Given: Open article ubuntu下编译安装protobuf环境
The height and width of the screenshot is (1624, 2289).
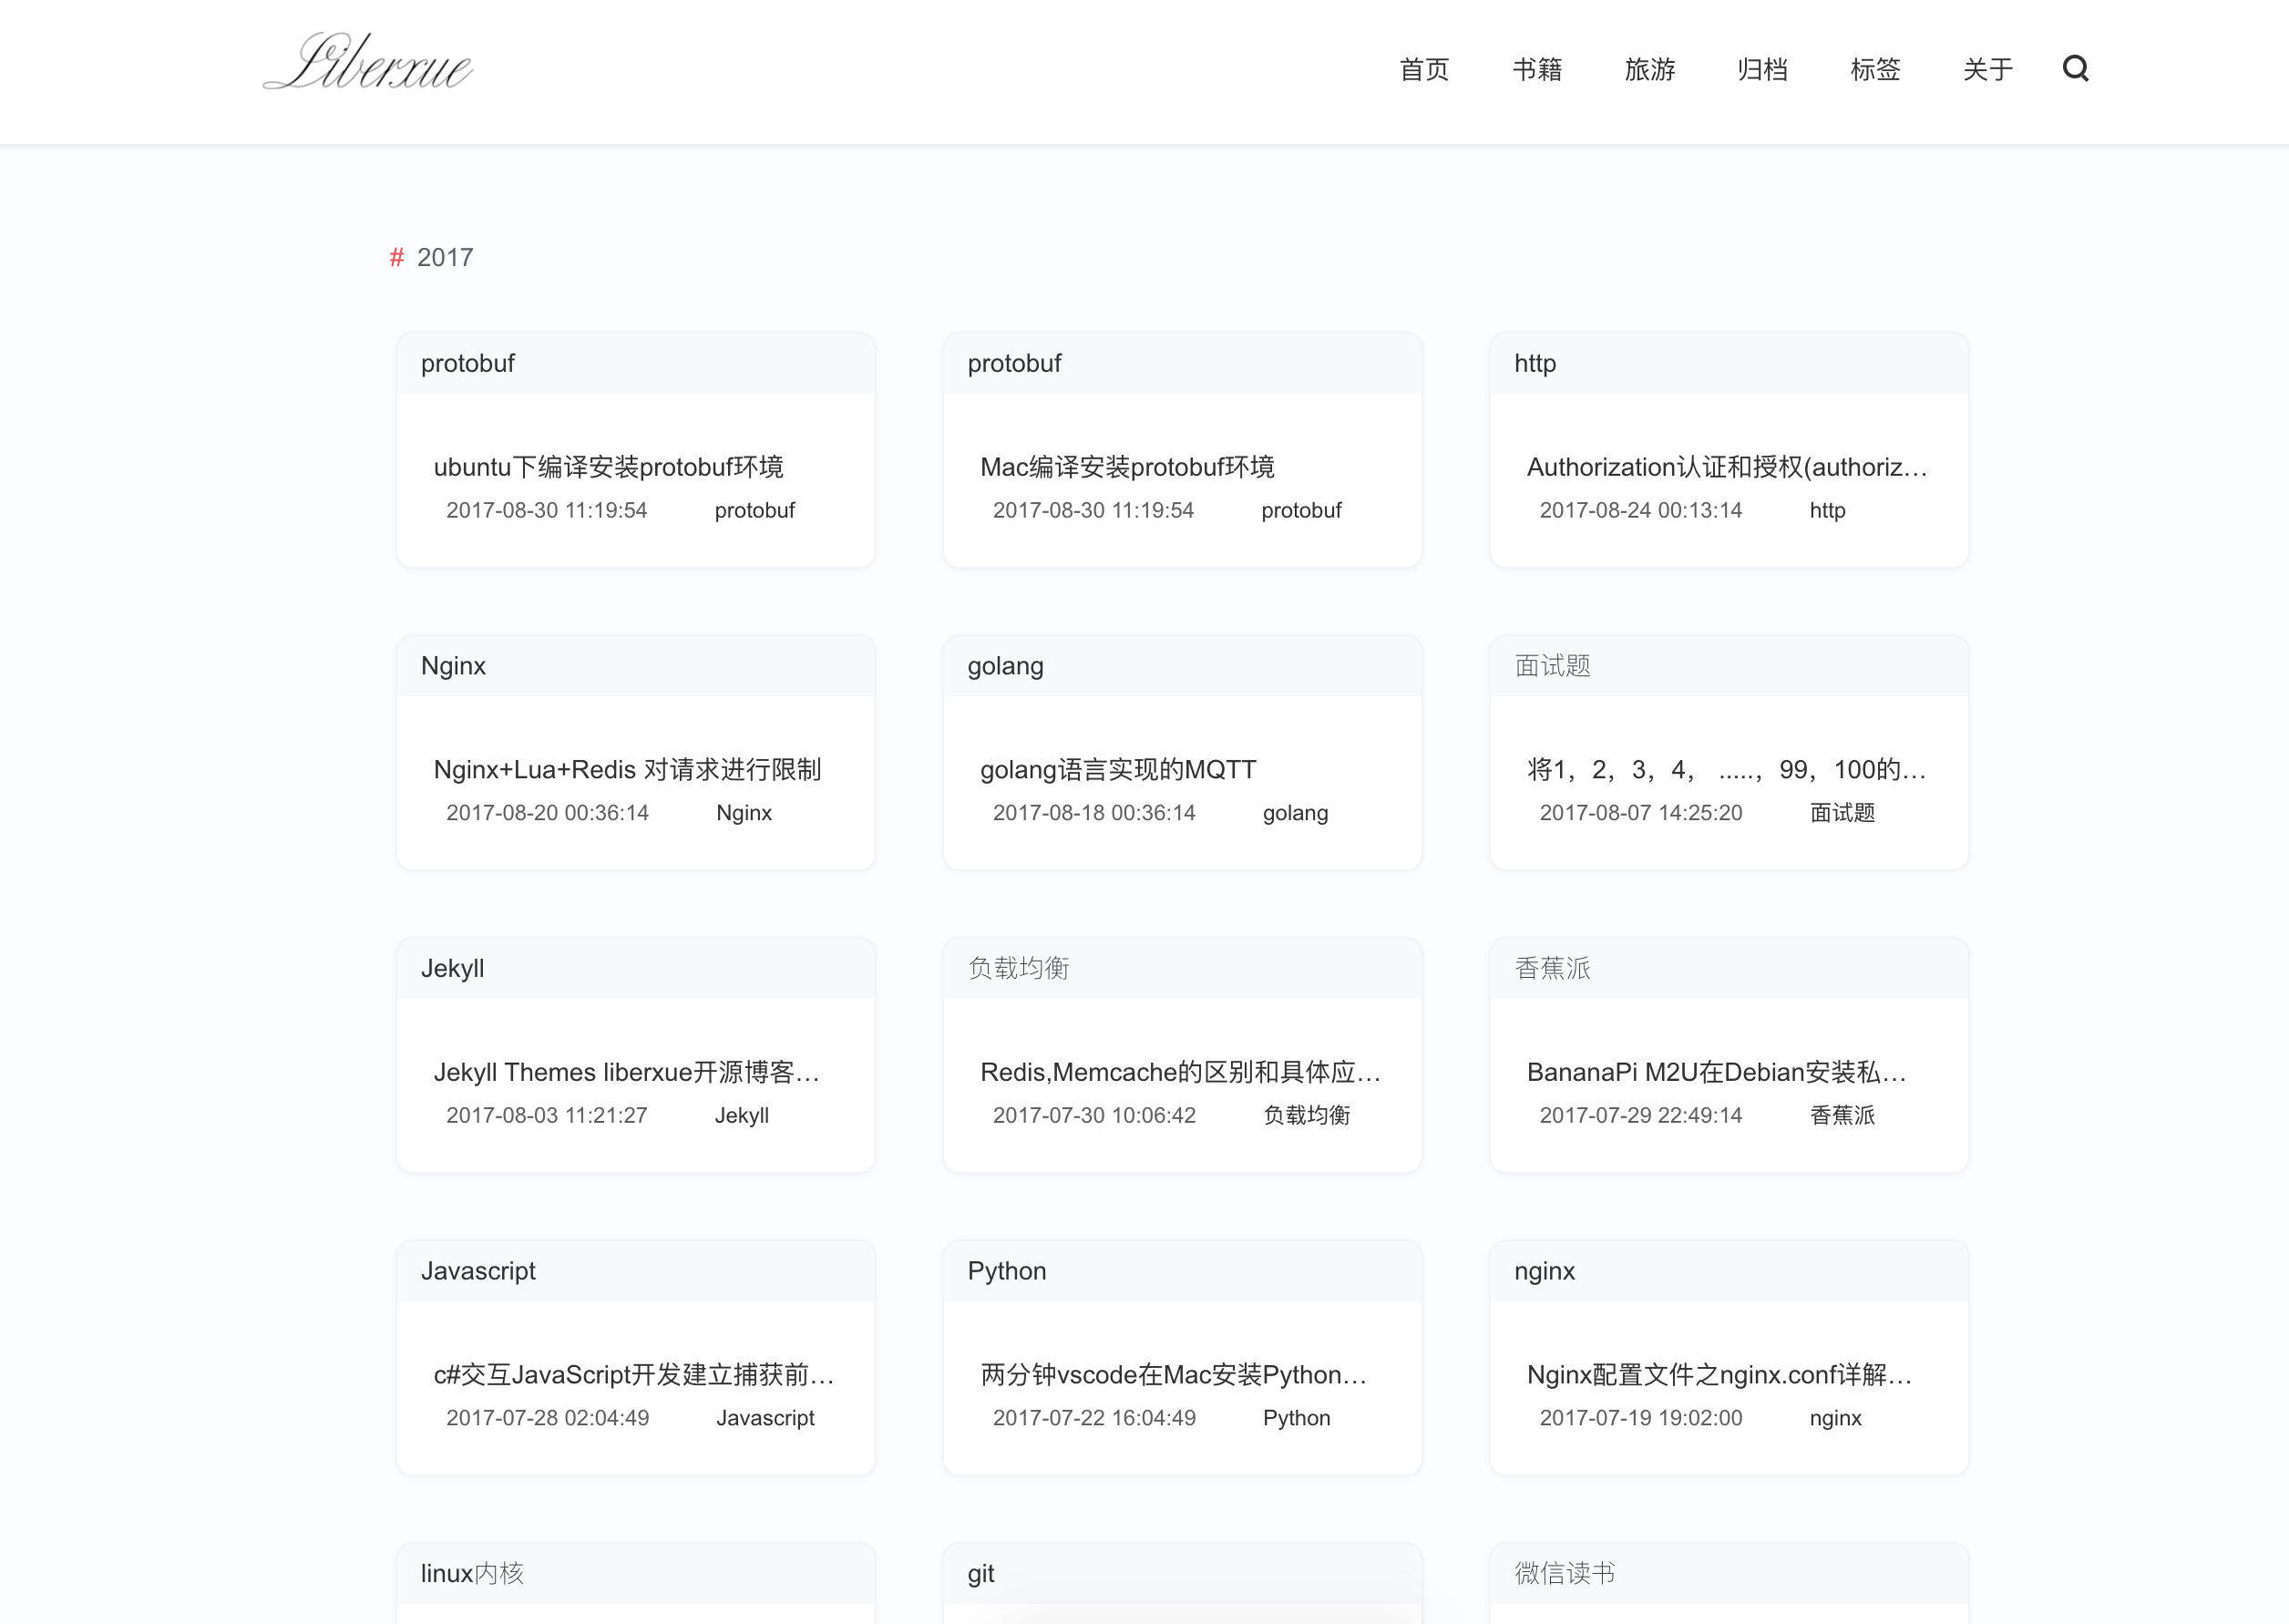Looking at the screenshot, I should click(x=608, y=467).
